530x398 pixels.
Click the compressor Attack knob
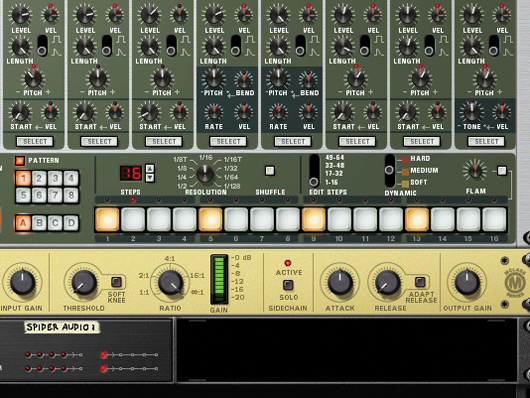pos(340,282)
